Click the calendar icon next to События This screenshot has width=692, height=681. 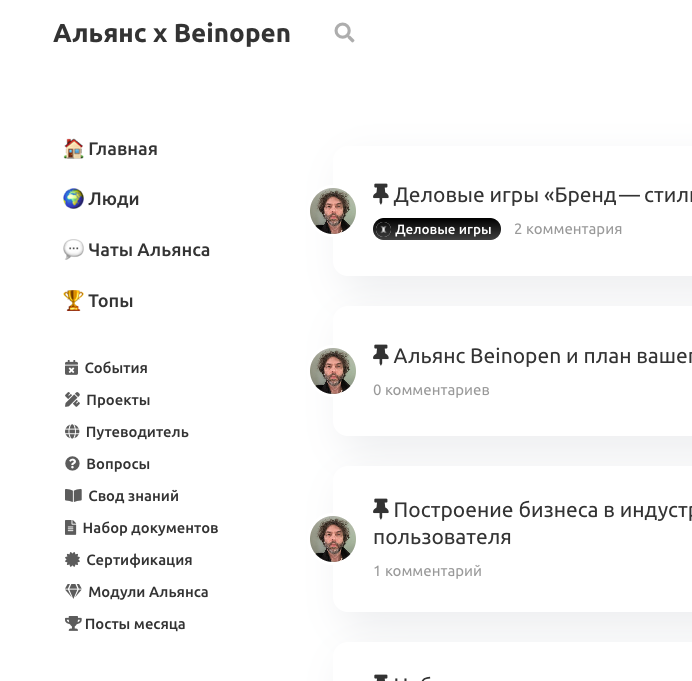point(71,367)
